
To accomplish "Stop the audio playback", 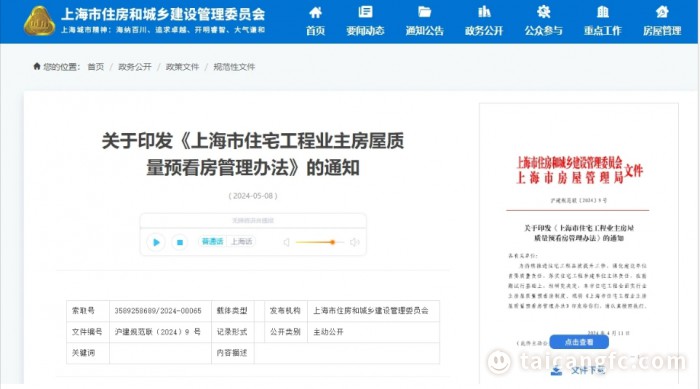I will pos(179,242).
